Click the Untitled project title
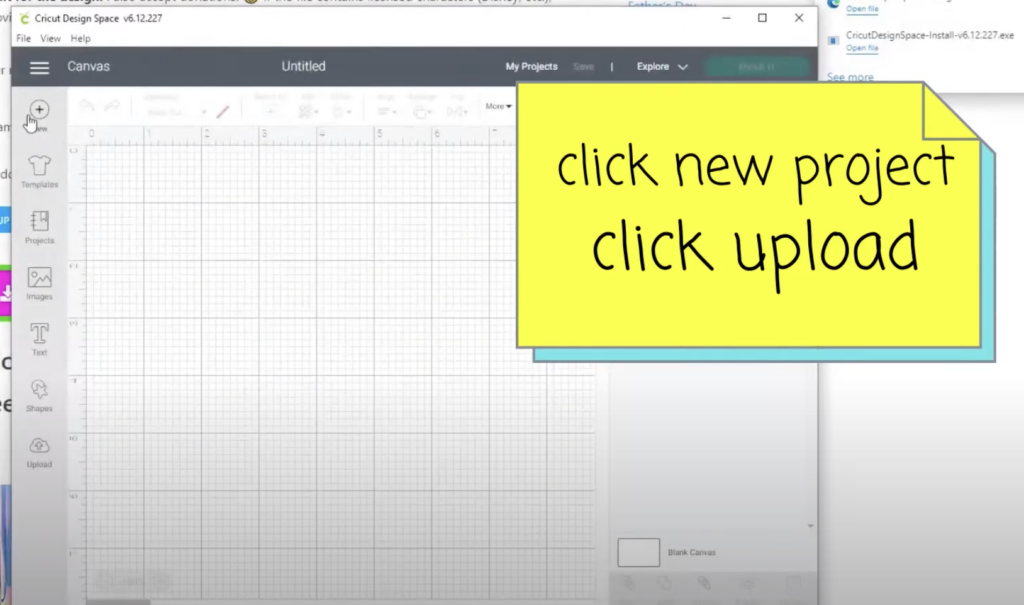 tap(303, 67)
